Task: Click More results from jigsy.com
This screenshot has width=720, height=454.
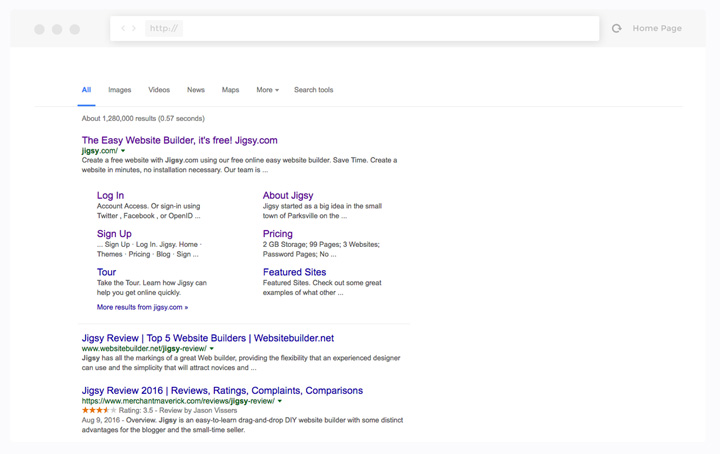Action: click(x=142, y=307)
